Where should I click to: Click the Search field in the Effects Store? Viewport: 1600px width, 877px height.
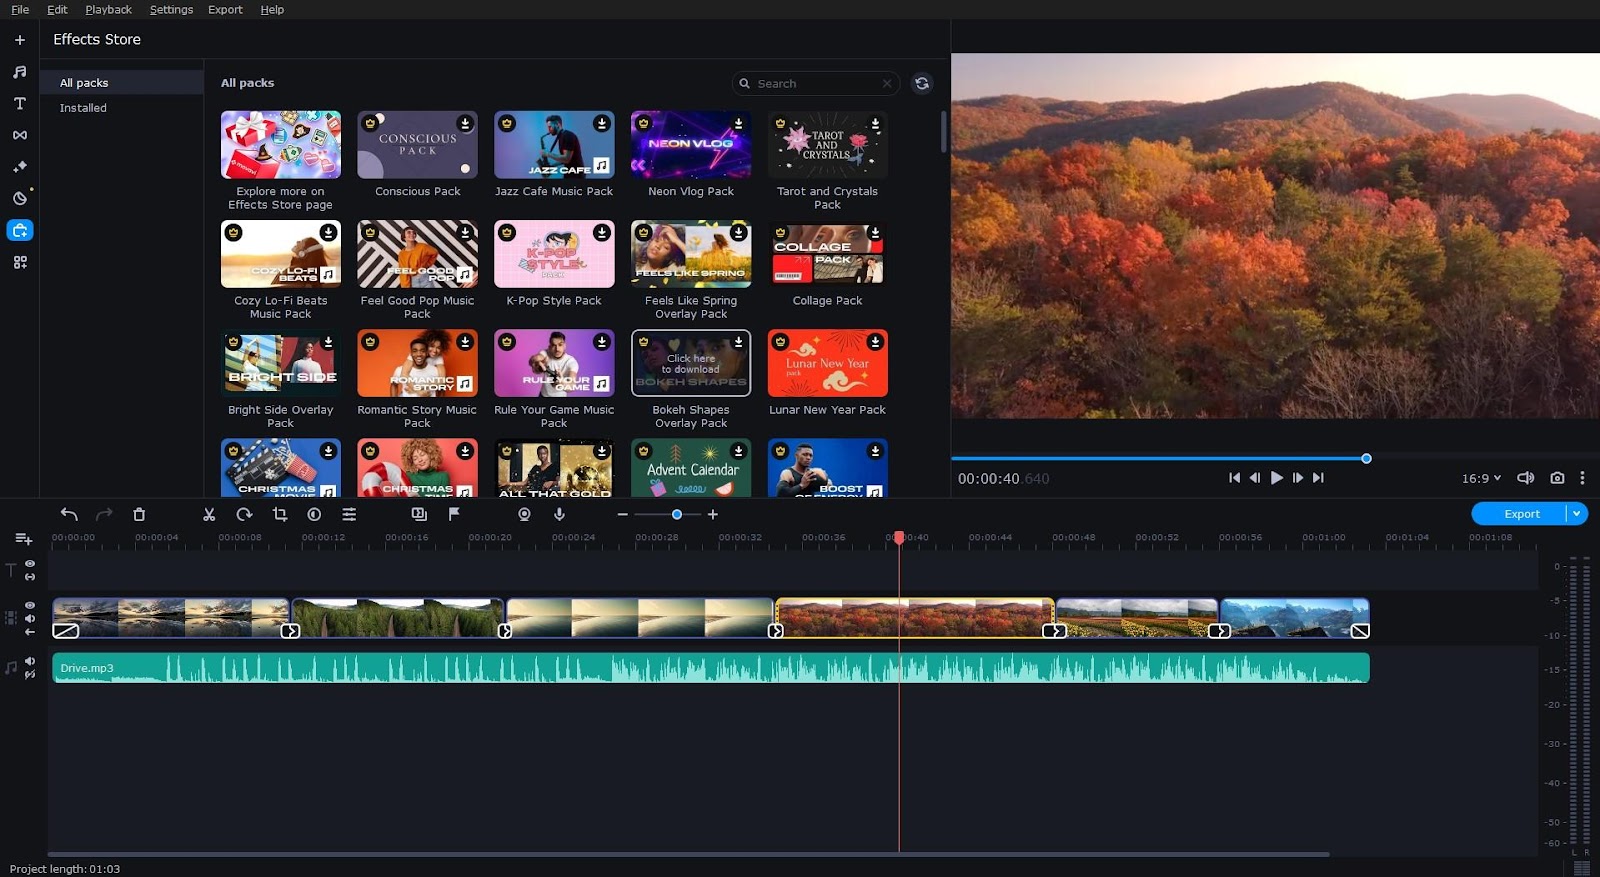816,84
